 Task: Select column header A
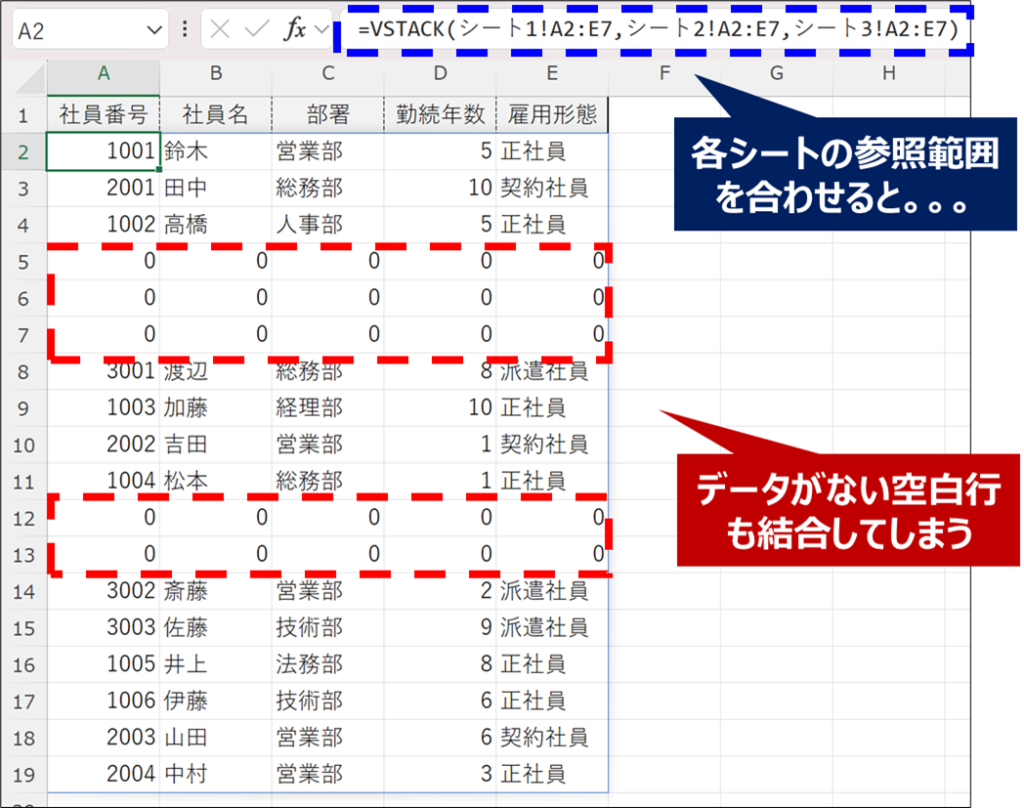[x=103, y=75]
